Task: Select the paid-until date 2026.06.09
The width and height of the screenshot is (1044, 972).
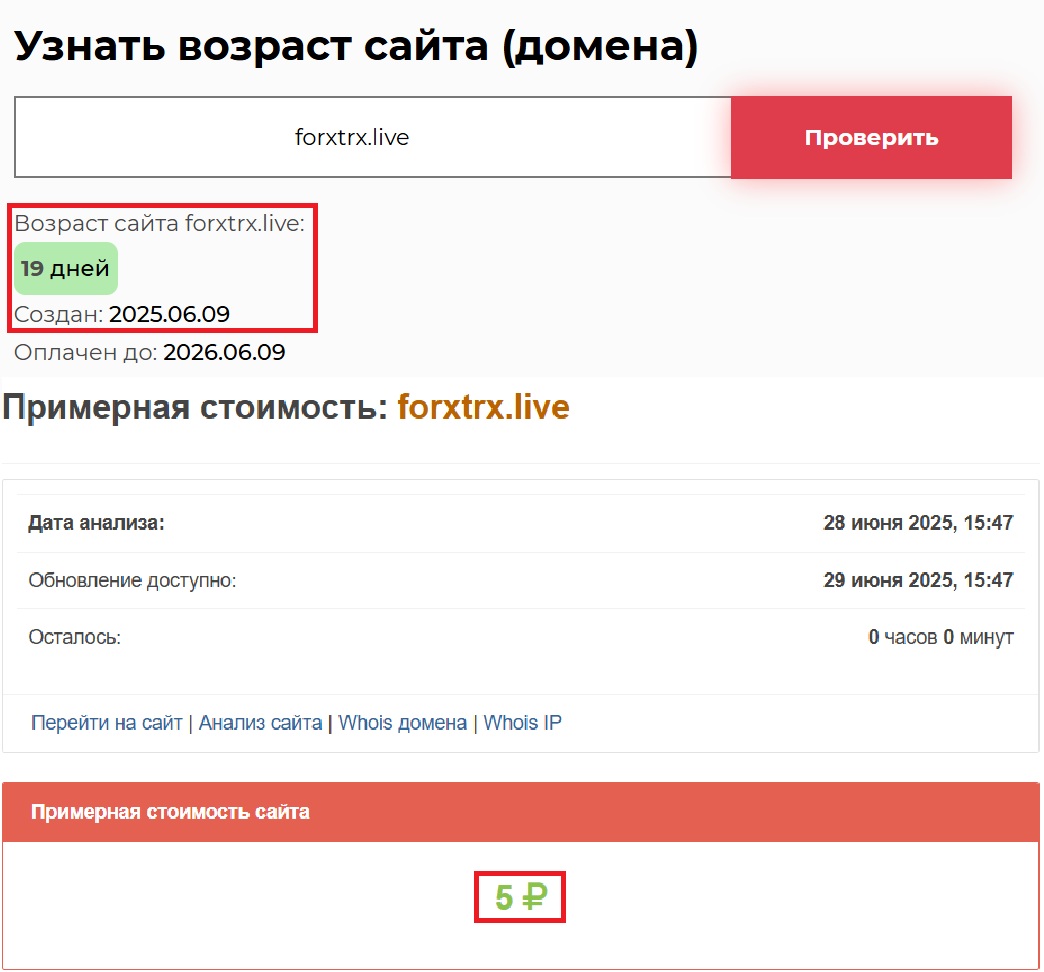Action: point(224,352)
